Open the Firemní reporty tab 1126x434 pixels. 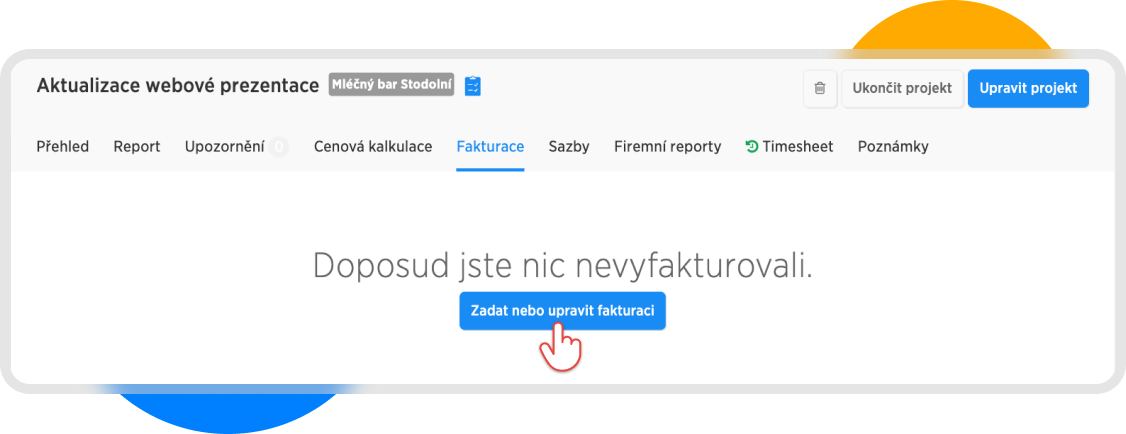coord(667,147)
